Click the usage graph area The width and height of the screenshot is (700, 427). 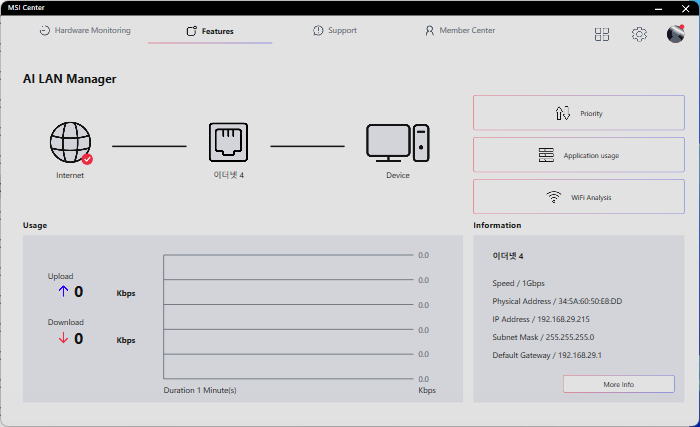tap(288, 317)
